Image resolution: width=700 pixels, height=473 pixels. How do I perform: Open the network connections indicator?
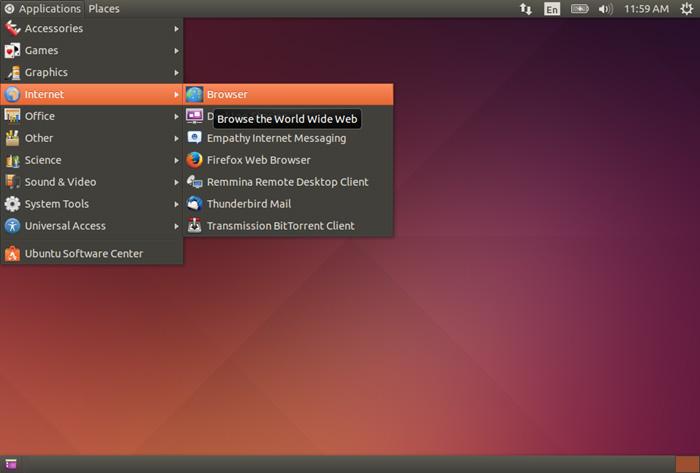tap(526, 9)
